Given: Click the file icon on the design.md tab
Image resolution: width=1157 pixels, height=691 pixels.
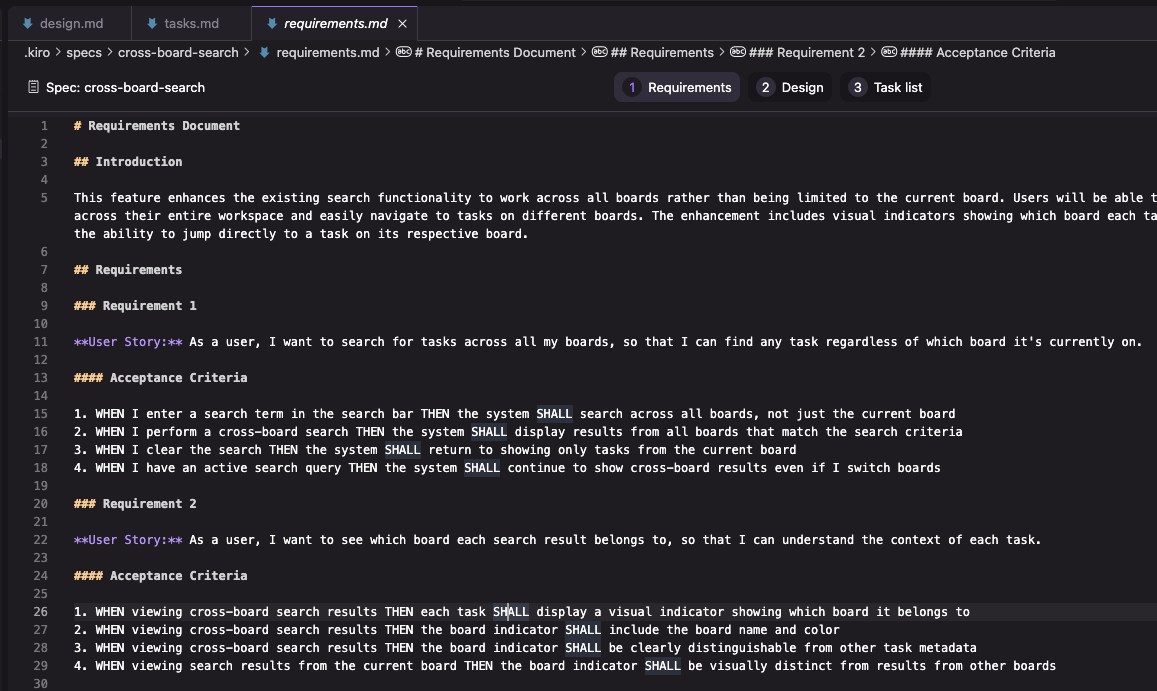Looking at the screenshot, I should pos(26,23).
